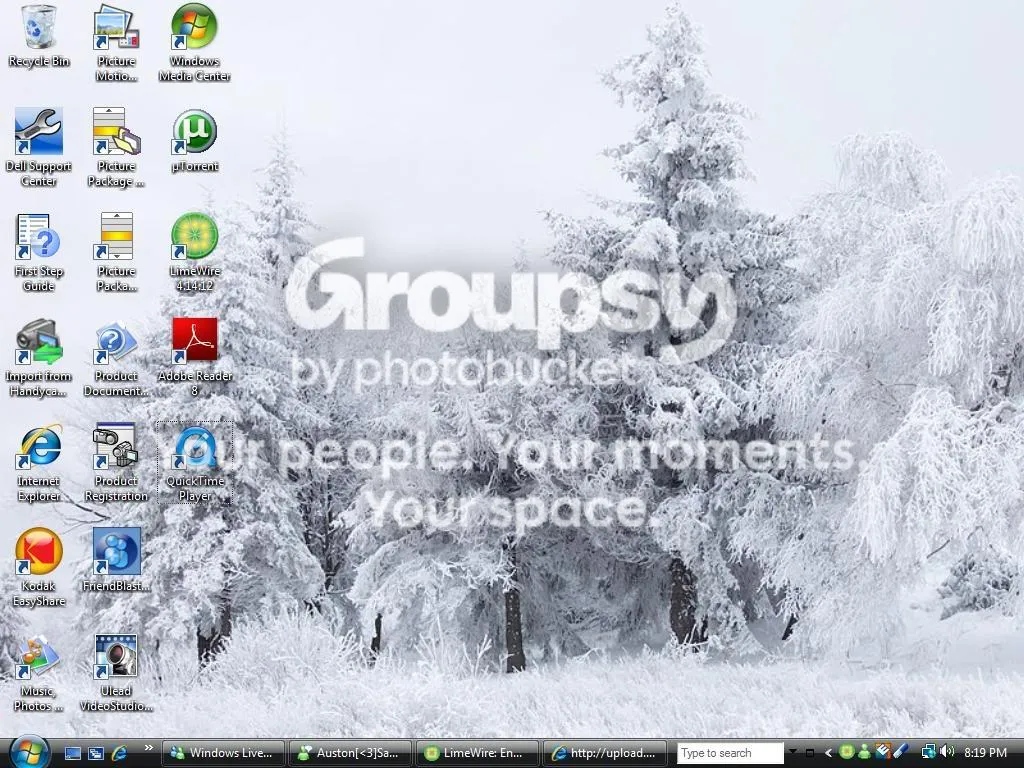
Task: Click the Type to search box
Action: point(730,753)
